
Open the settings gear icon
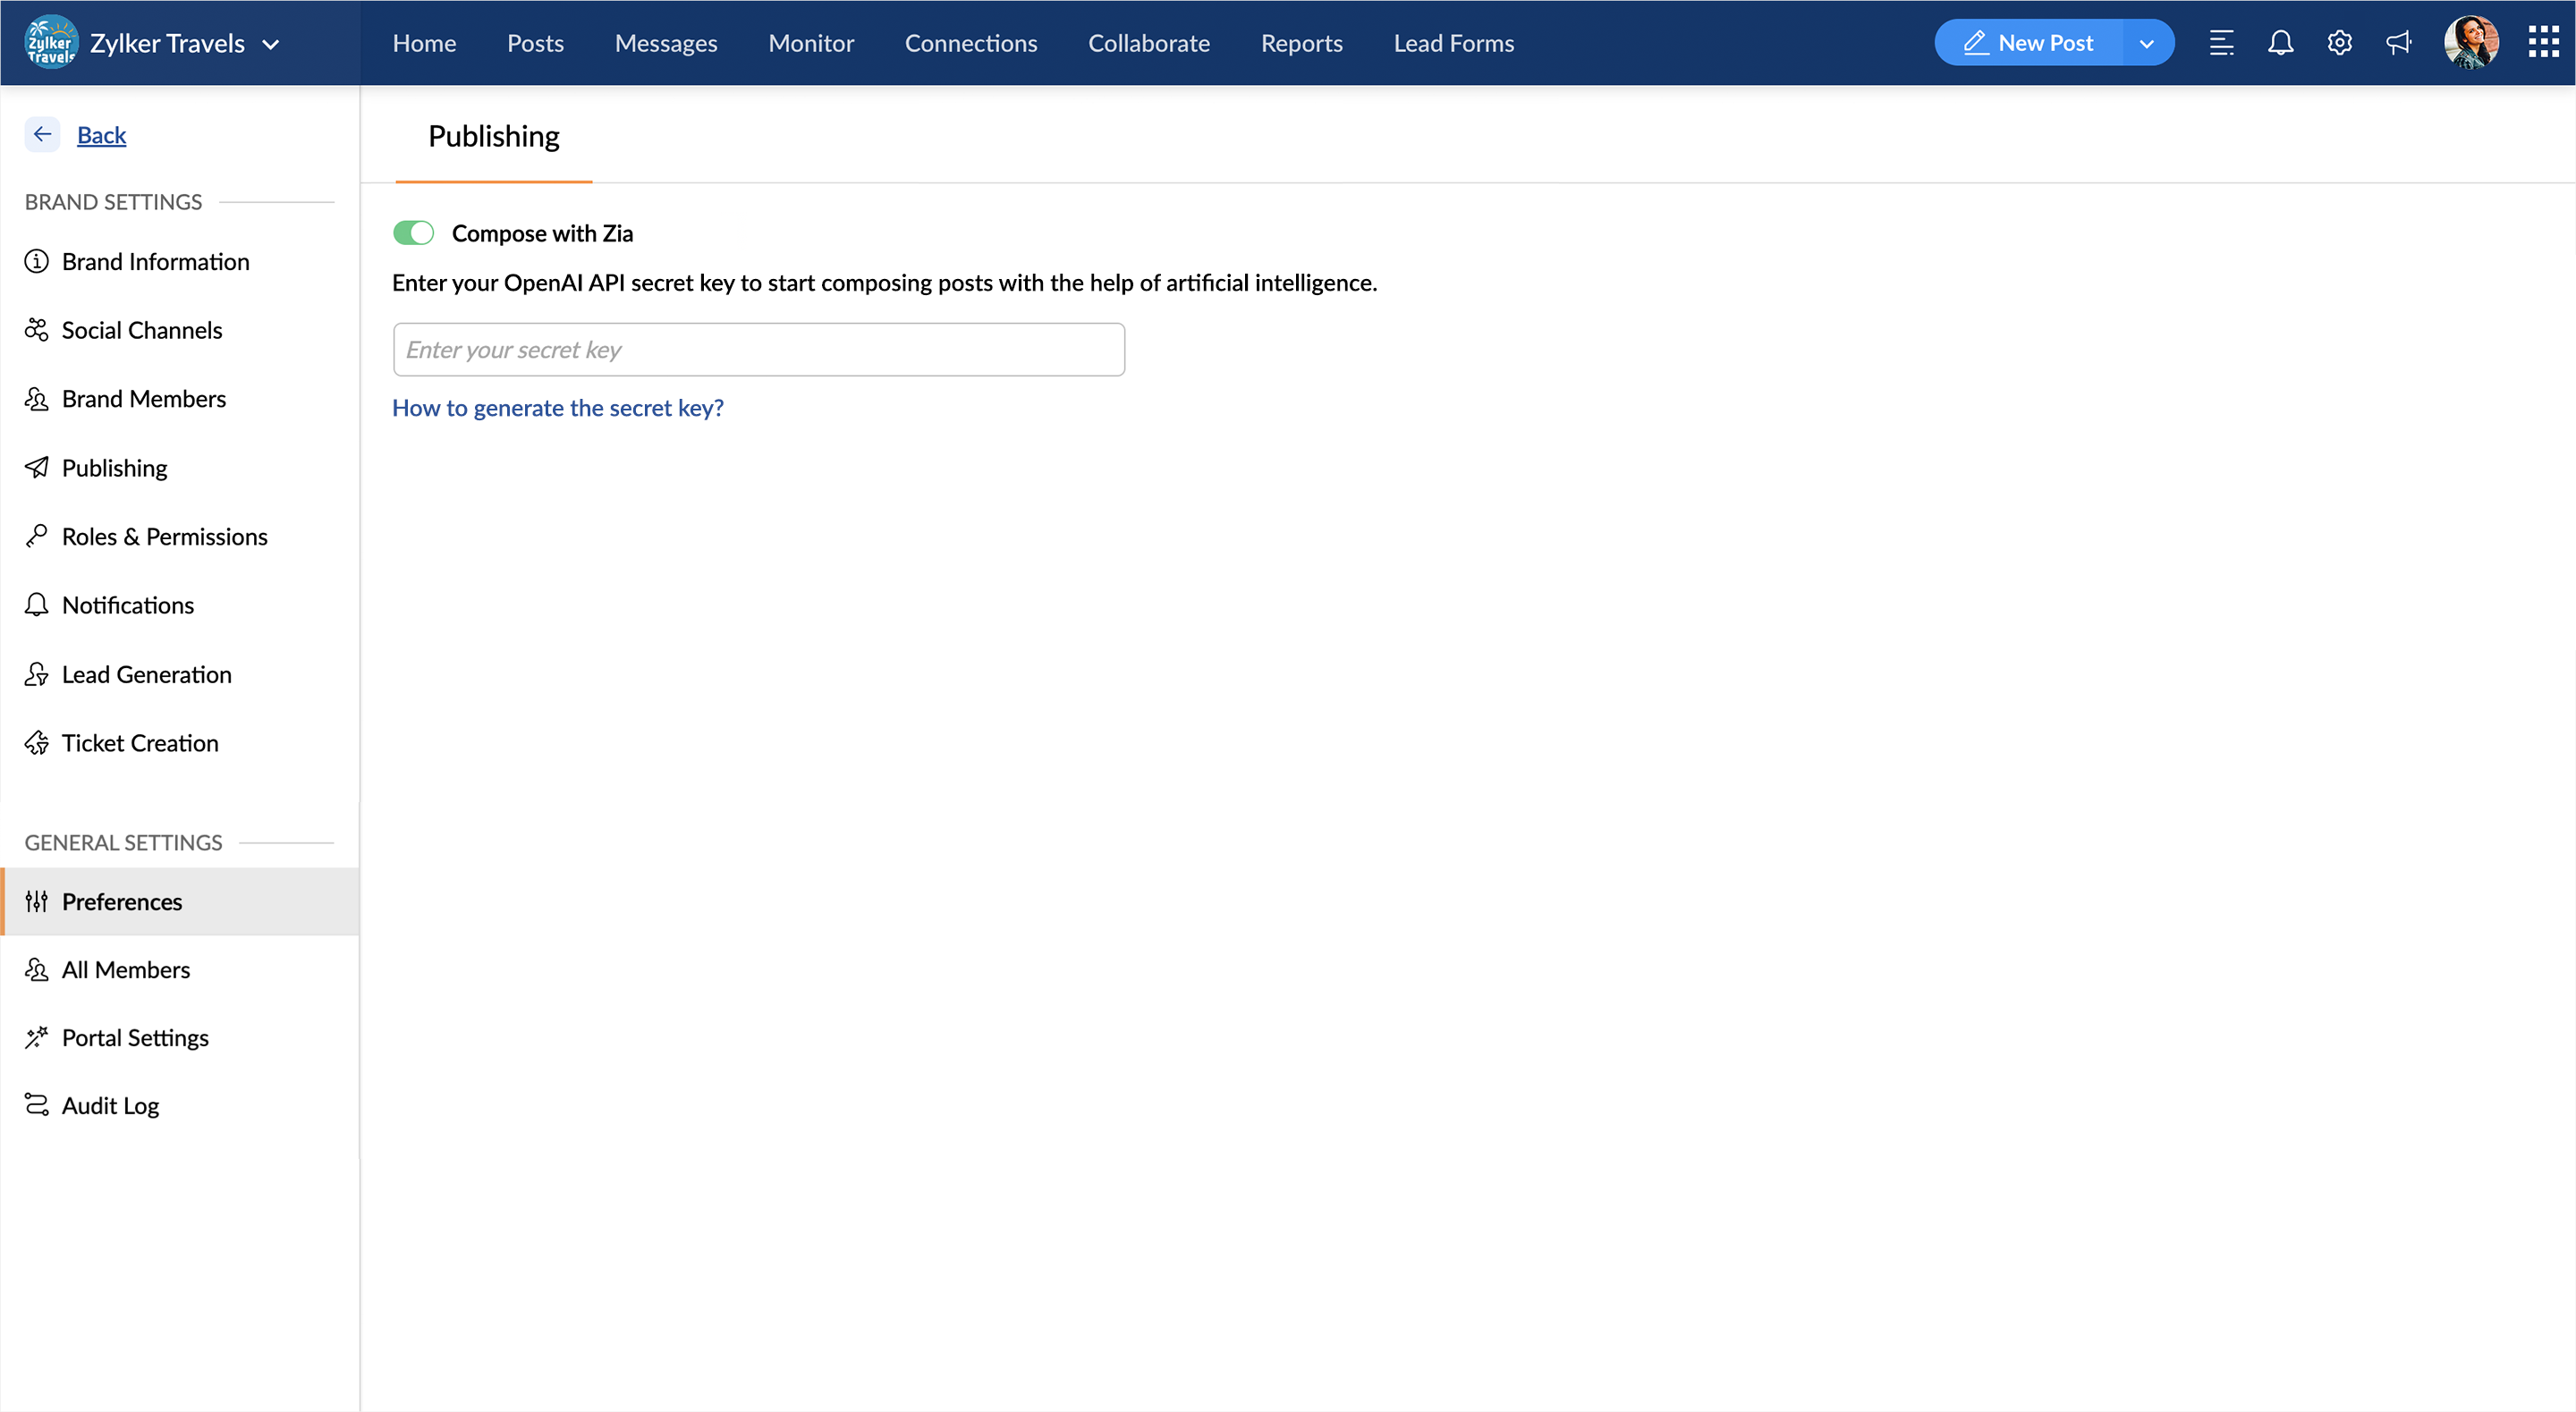[x=2339, y=43]
